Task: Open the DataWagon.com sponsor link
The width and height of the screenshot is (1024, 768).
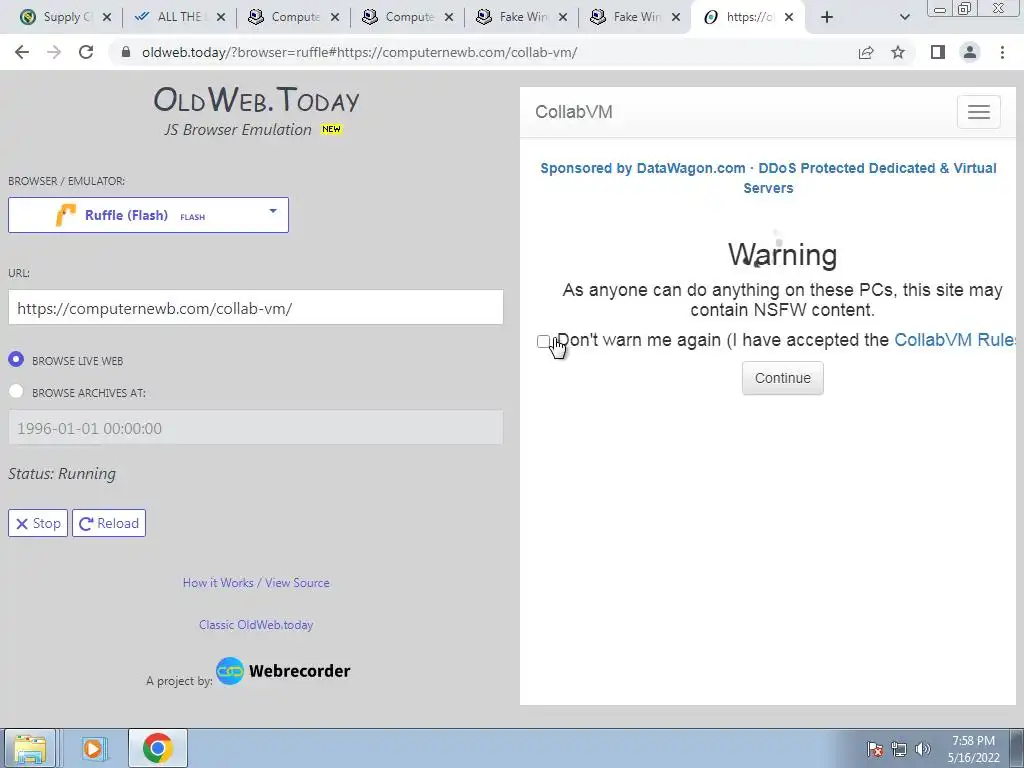Action: click(768, 178)
